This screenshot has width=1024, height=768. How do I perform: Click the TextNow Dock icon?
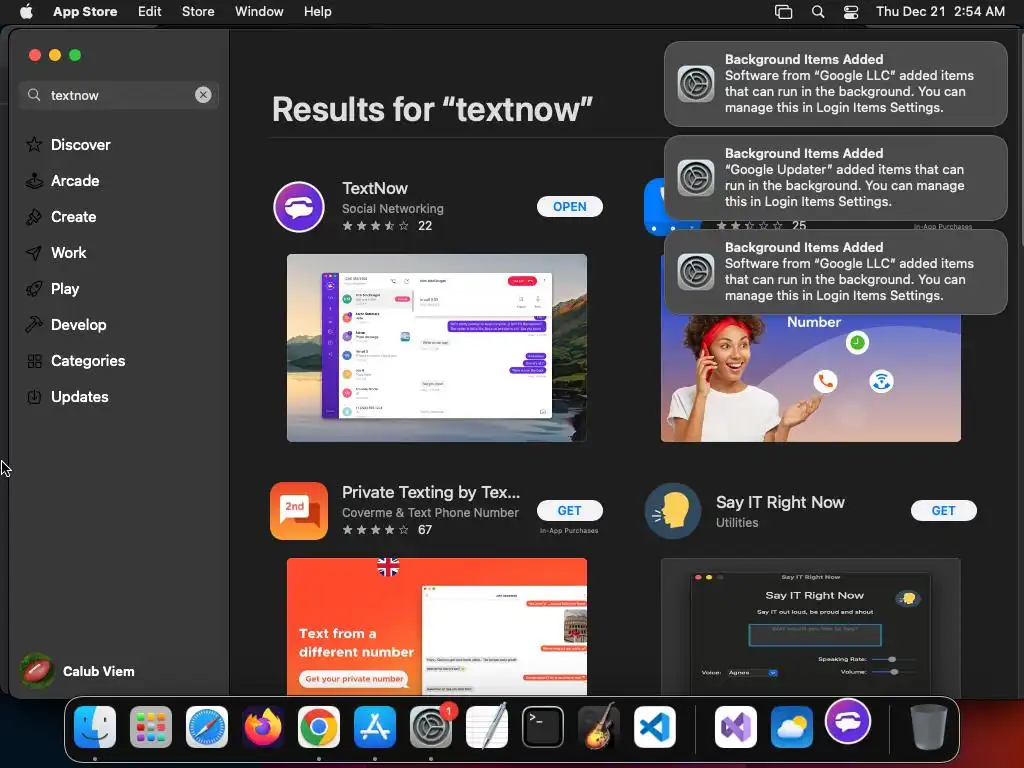pyautogui.click(x=848, y=722)
